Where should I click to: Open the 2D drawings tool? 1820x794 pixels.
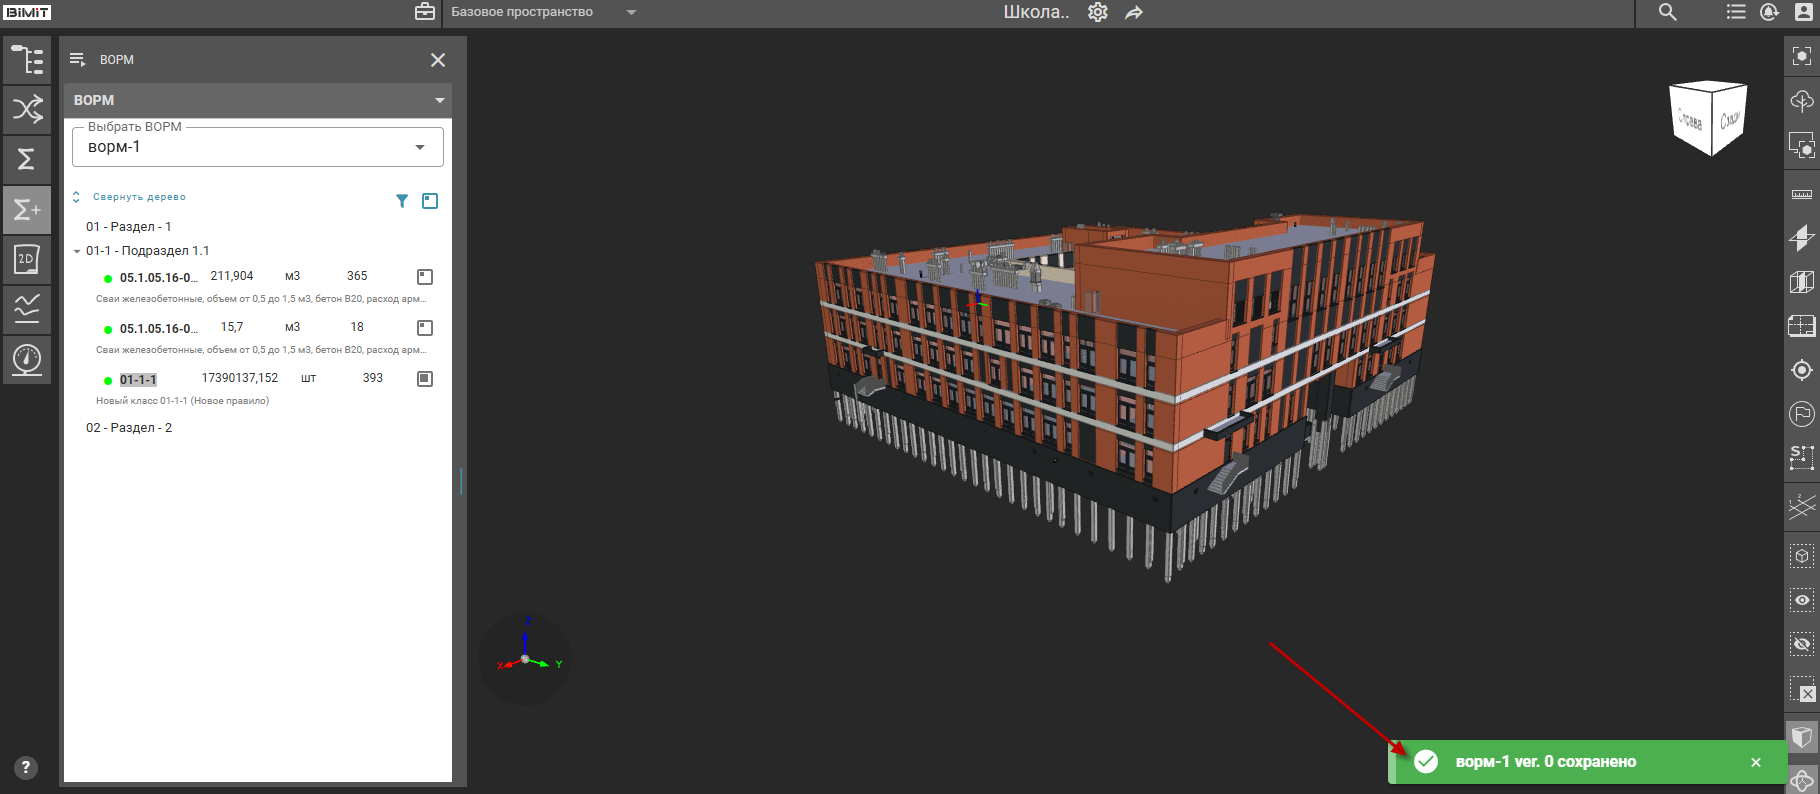(27, 259)
